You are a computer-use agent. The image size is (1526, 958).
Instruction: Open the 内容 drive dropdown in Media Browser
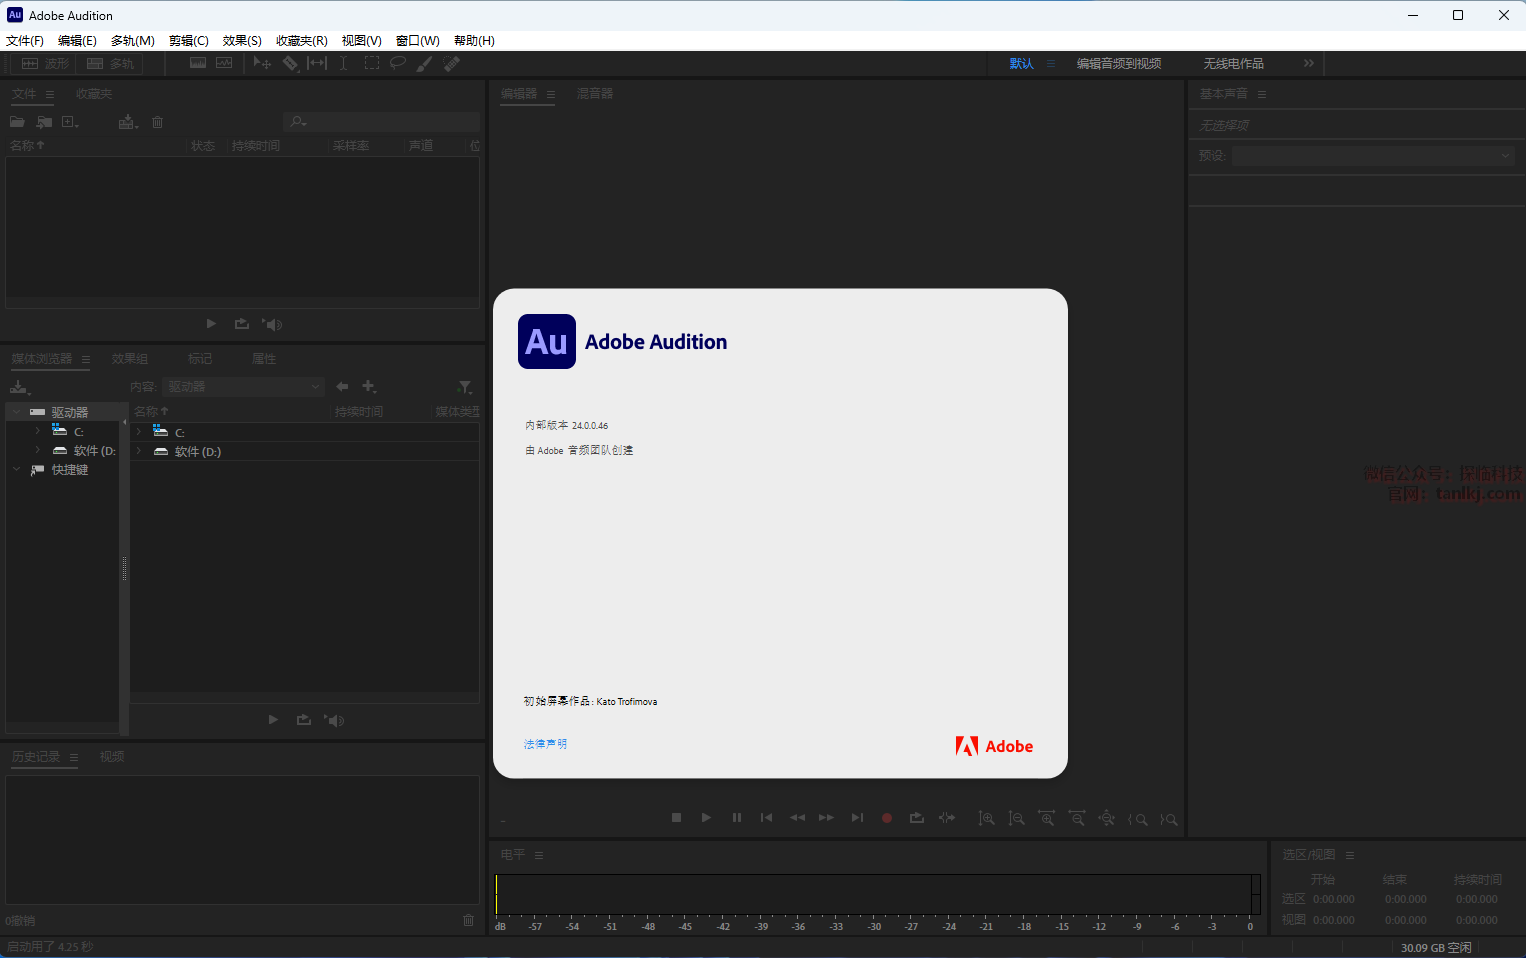coord(244,387)
